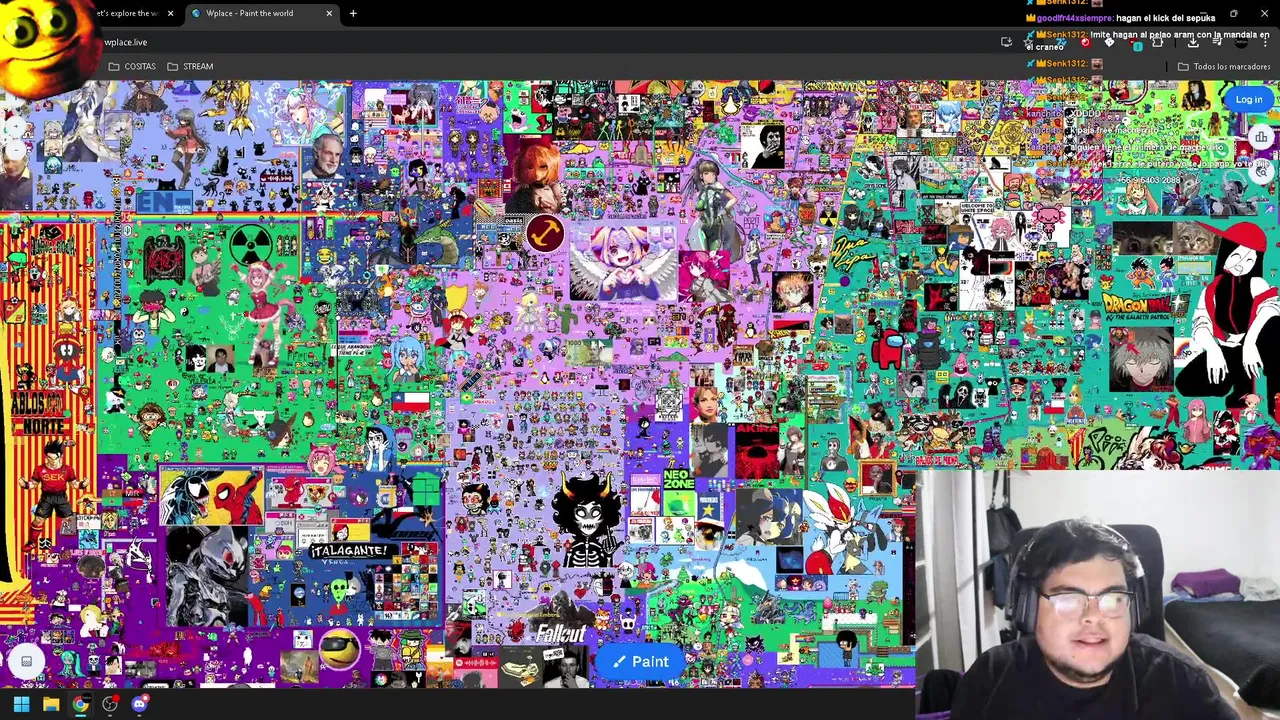Open the Chrome profile avatar
1280x720 pixels.
[1241, 42]
